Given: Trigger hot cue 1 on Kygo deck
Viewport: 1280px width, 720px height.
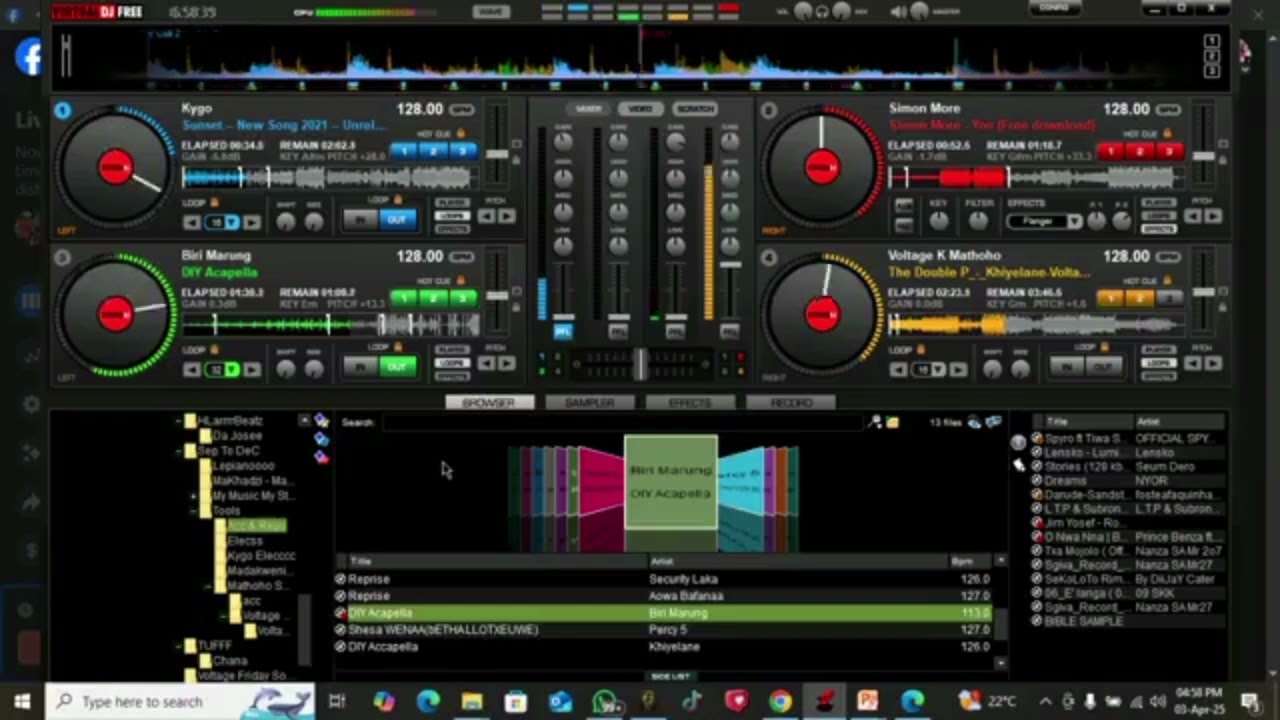Looking at the screenshot, I should [x=403, y=150].
